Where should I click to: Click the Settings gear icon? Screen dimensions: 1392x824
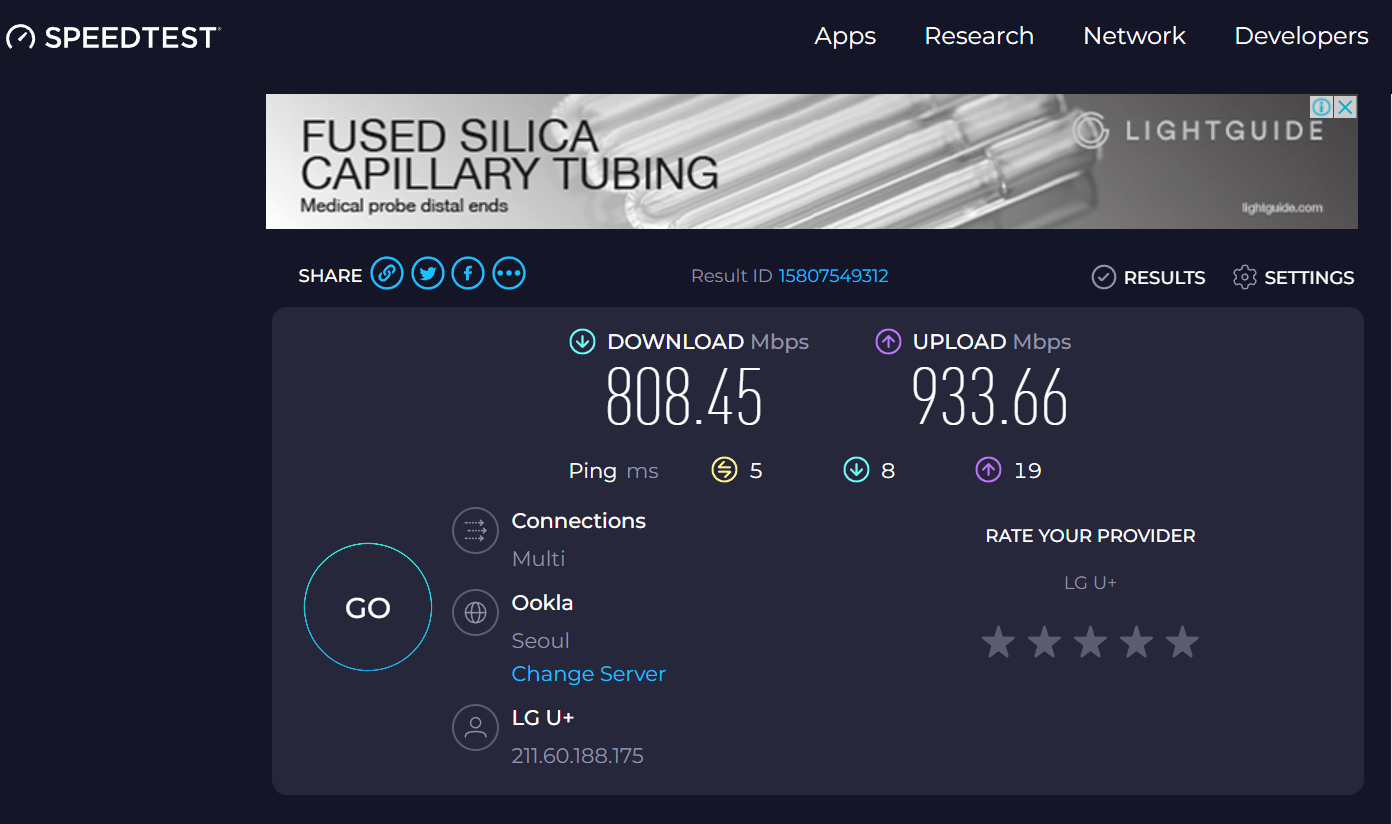[x=1244, y=277]
